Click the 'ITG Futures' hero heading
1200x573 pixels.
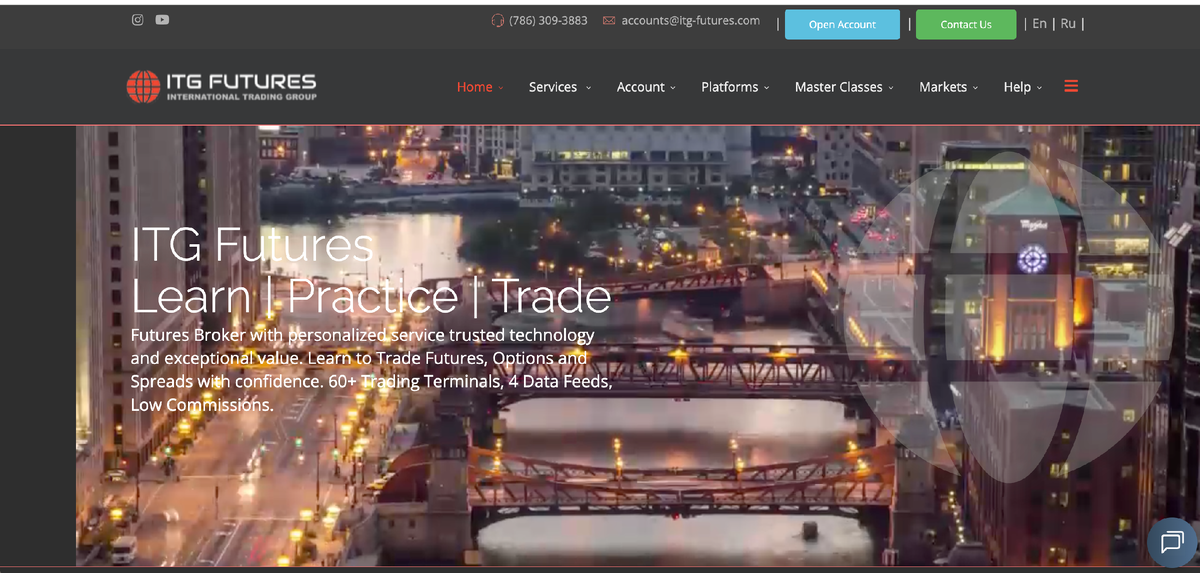point(252,245)
